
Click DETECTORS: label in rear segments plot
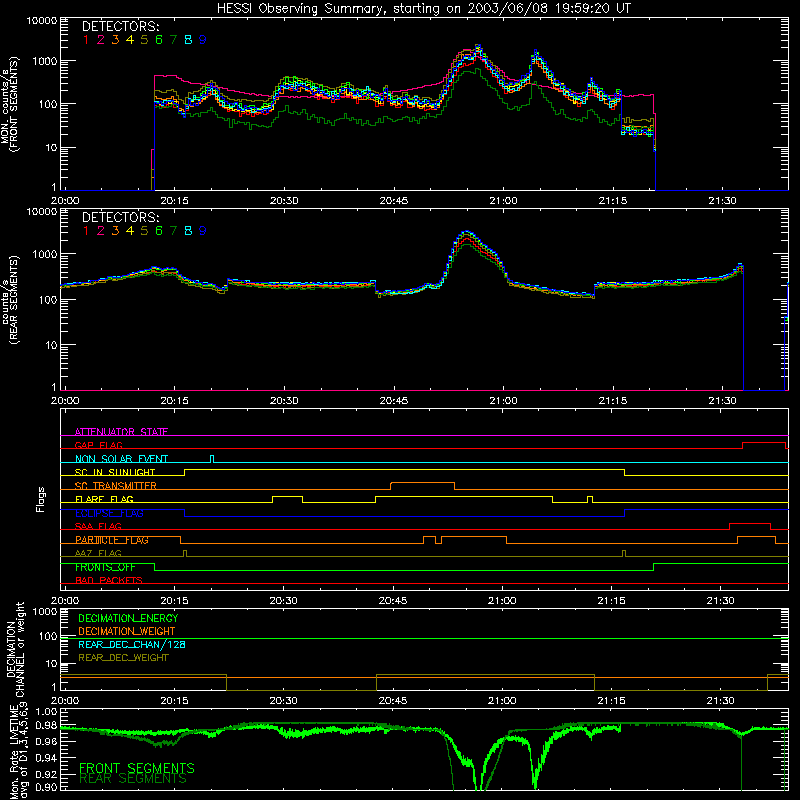tap(120, 217)
